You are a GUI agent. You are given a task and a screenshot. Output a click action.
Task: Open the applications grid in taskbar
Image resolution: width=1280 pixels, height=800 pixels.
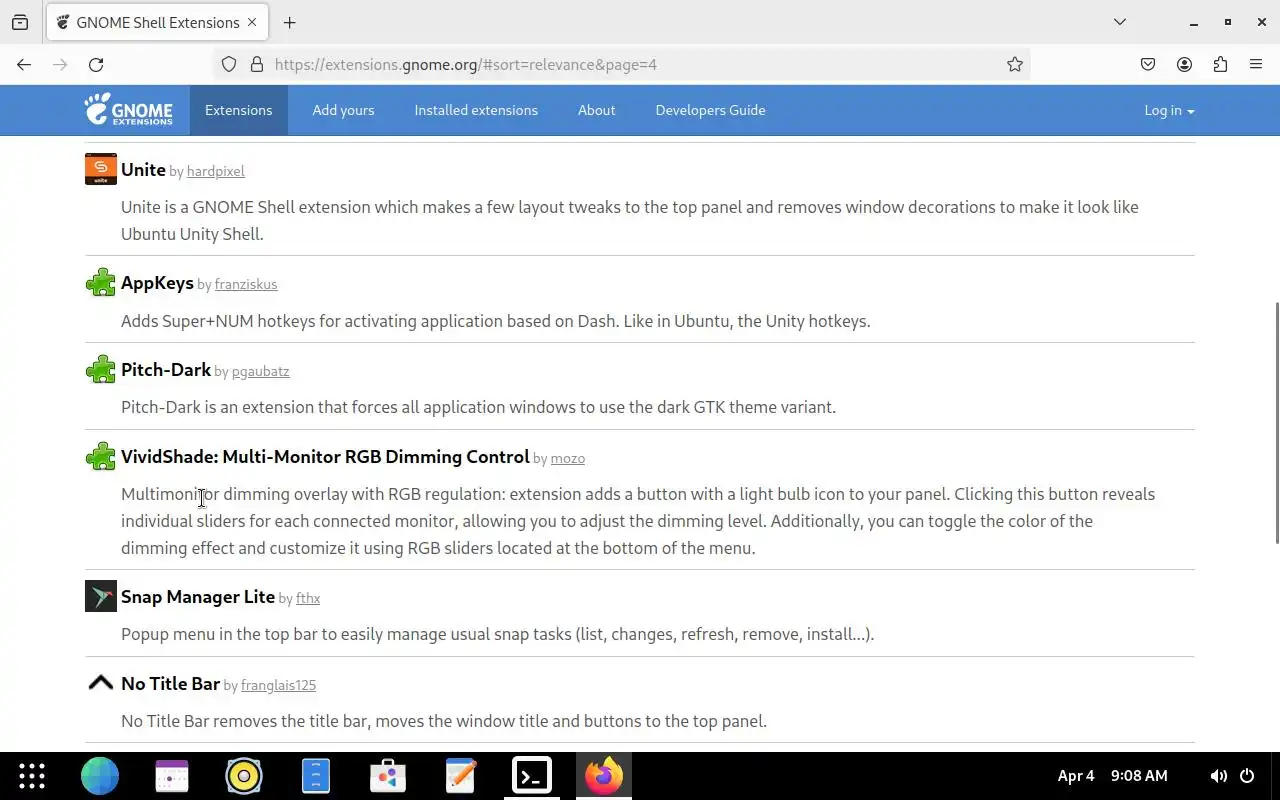(x=32, y=776)
